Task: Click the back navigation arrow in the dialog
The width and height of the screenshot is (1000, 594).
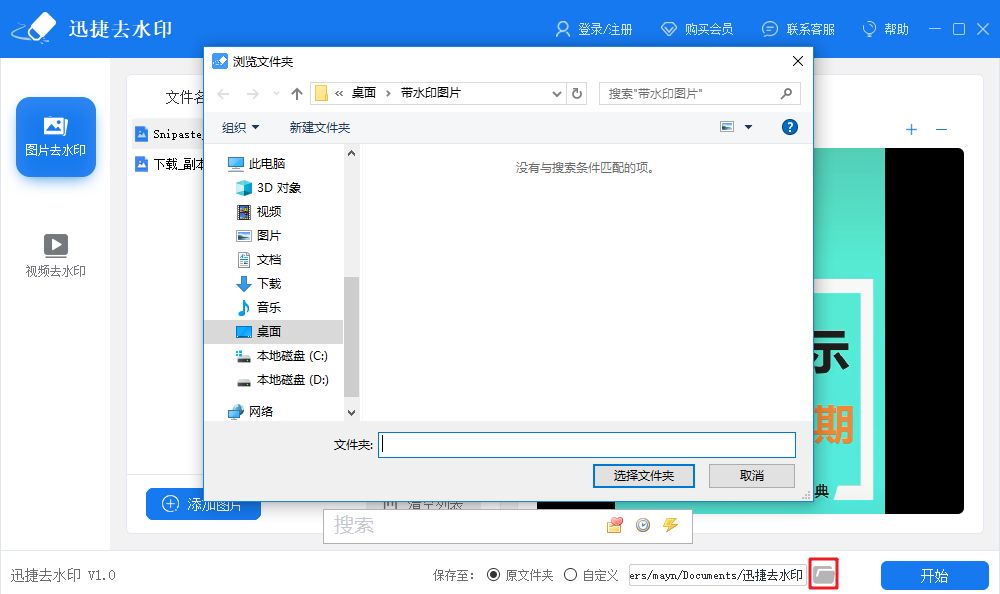Action: 221,93
